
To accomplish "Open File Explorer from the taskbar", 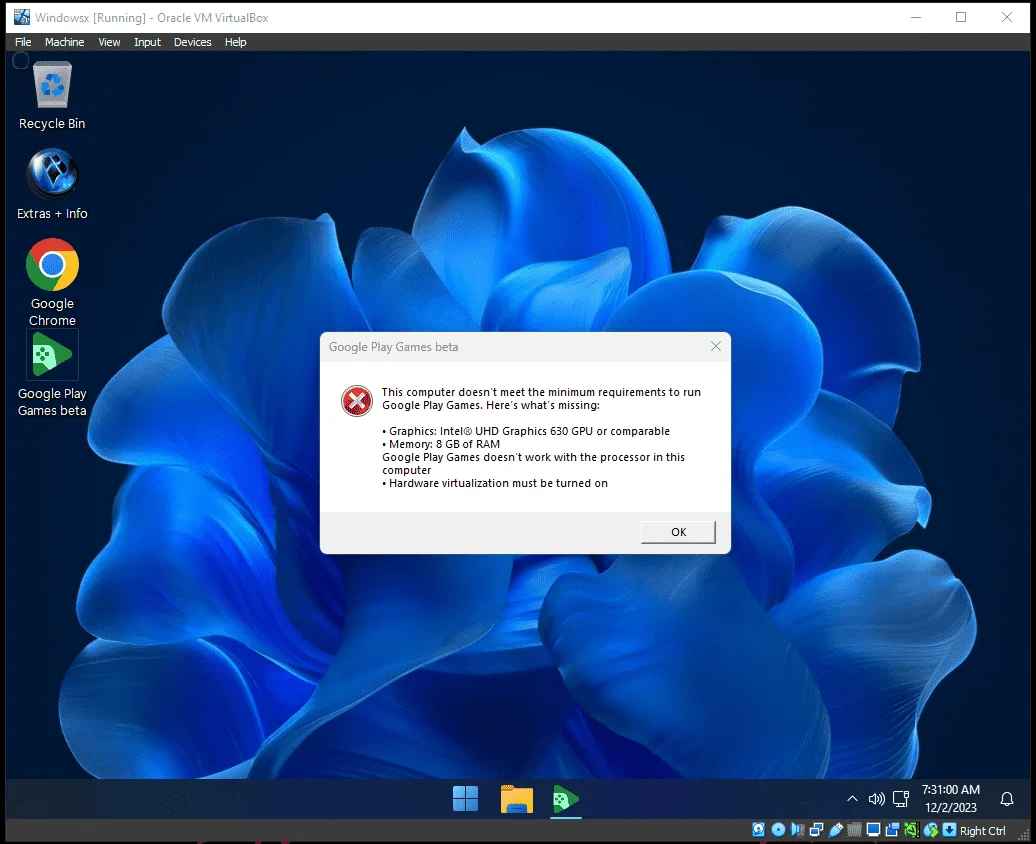I will pyautogui.click(x=517, y=798).
